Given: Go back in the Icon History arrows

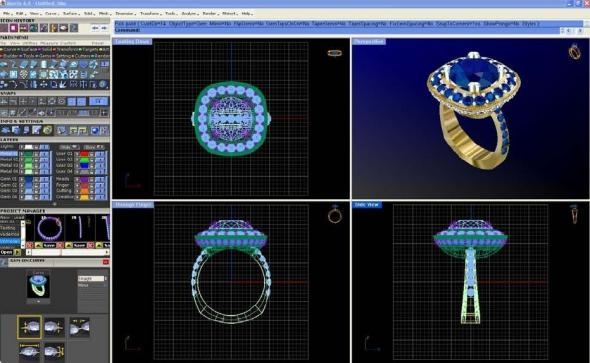Looking at the screenshot, I should click(x=95, y=28).
